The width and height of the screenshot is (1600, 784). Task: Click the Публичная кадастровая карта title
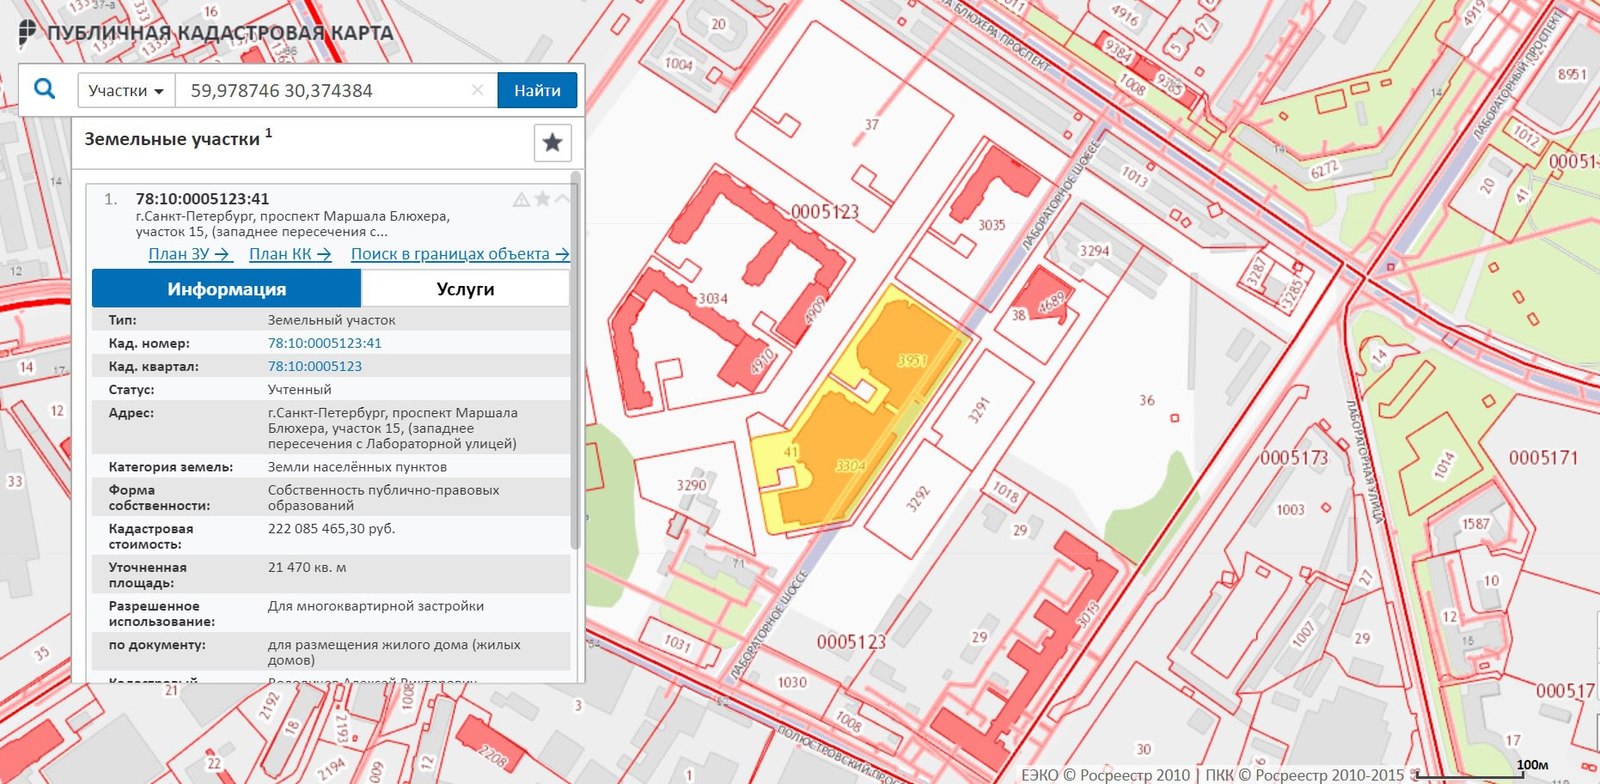(x=221, y=33)
